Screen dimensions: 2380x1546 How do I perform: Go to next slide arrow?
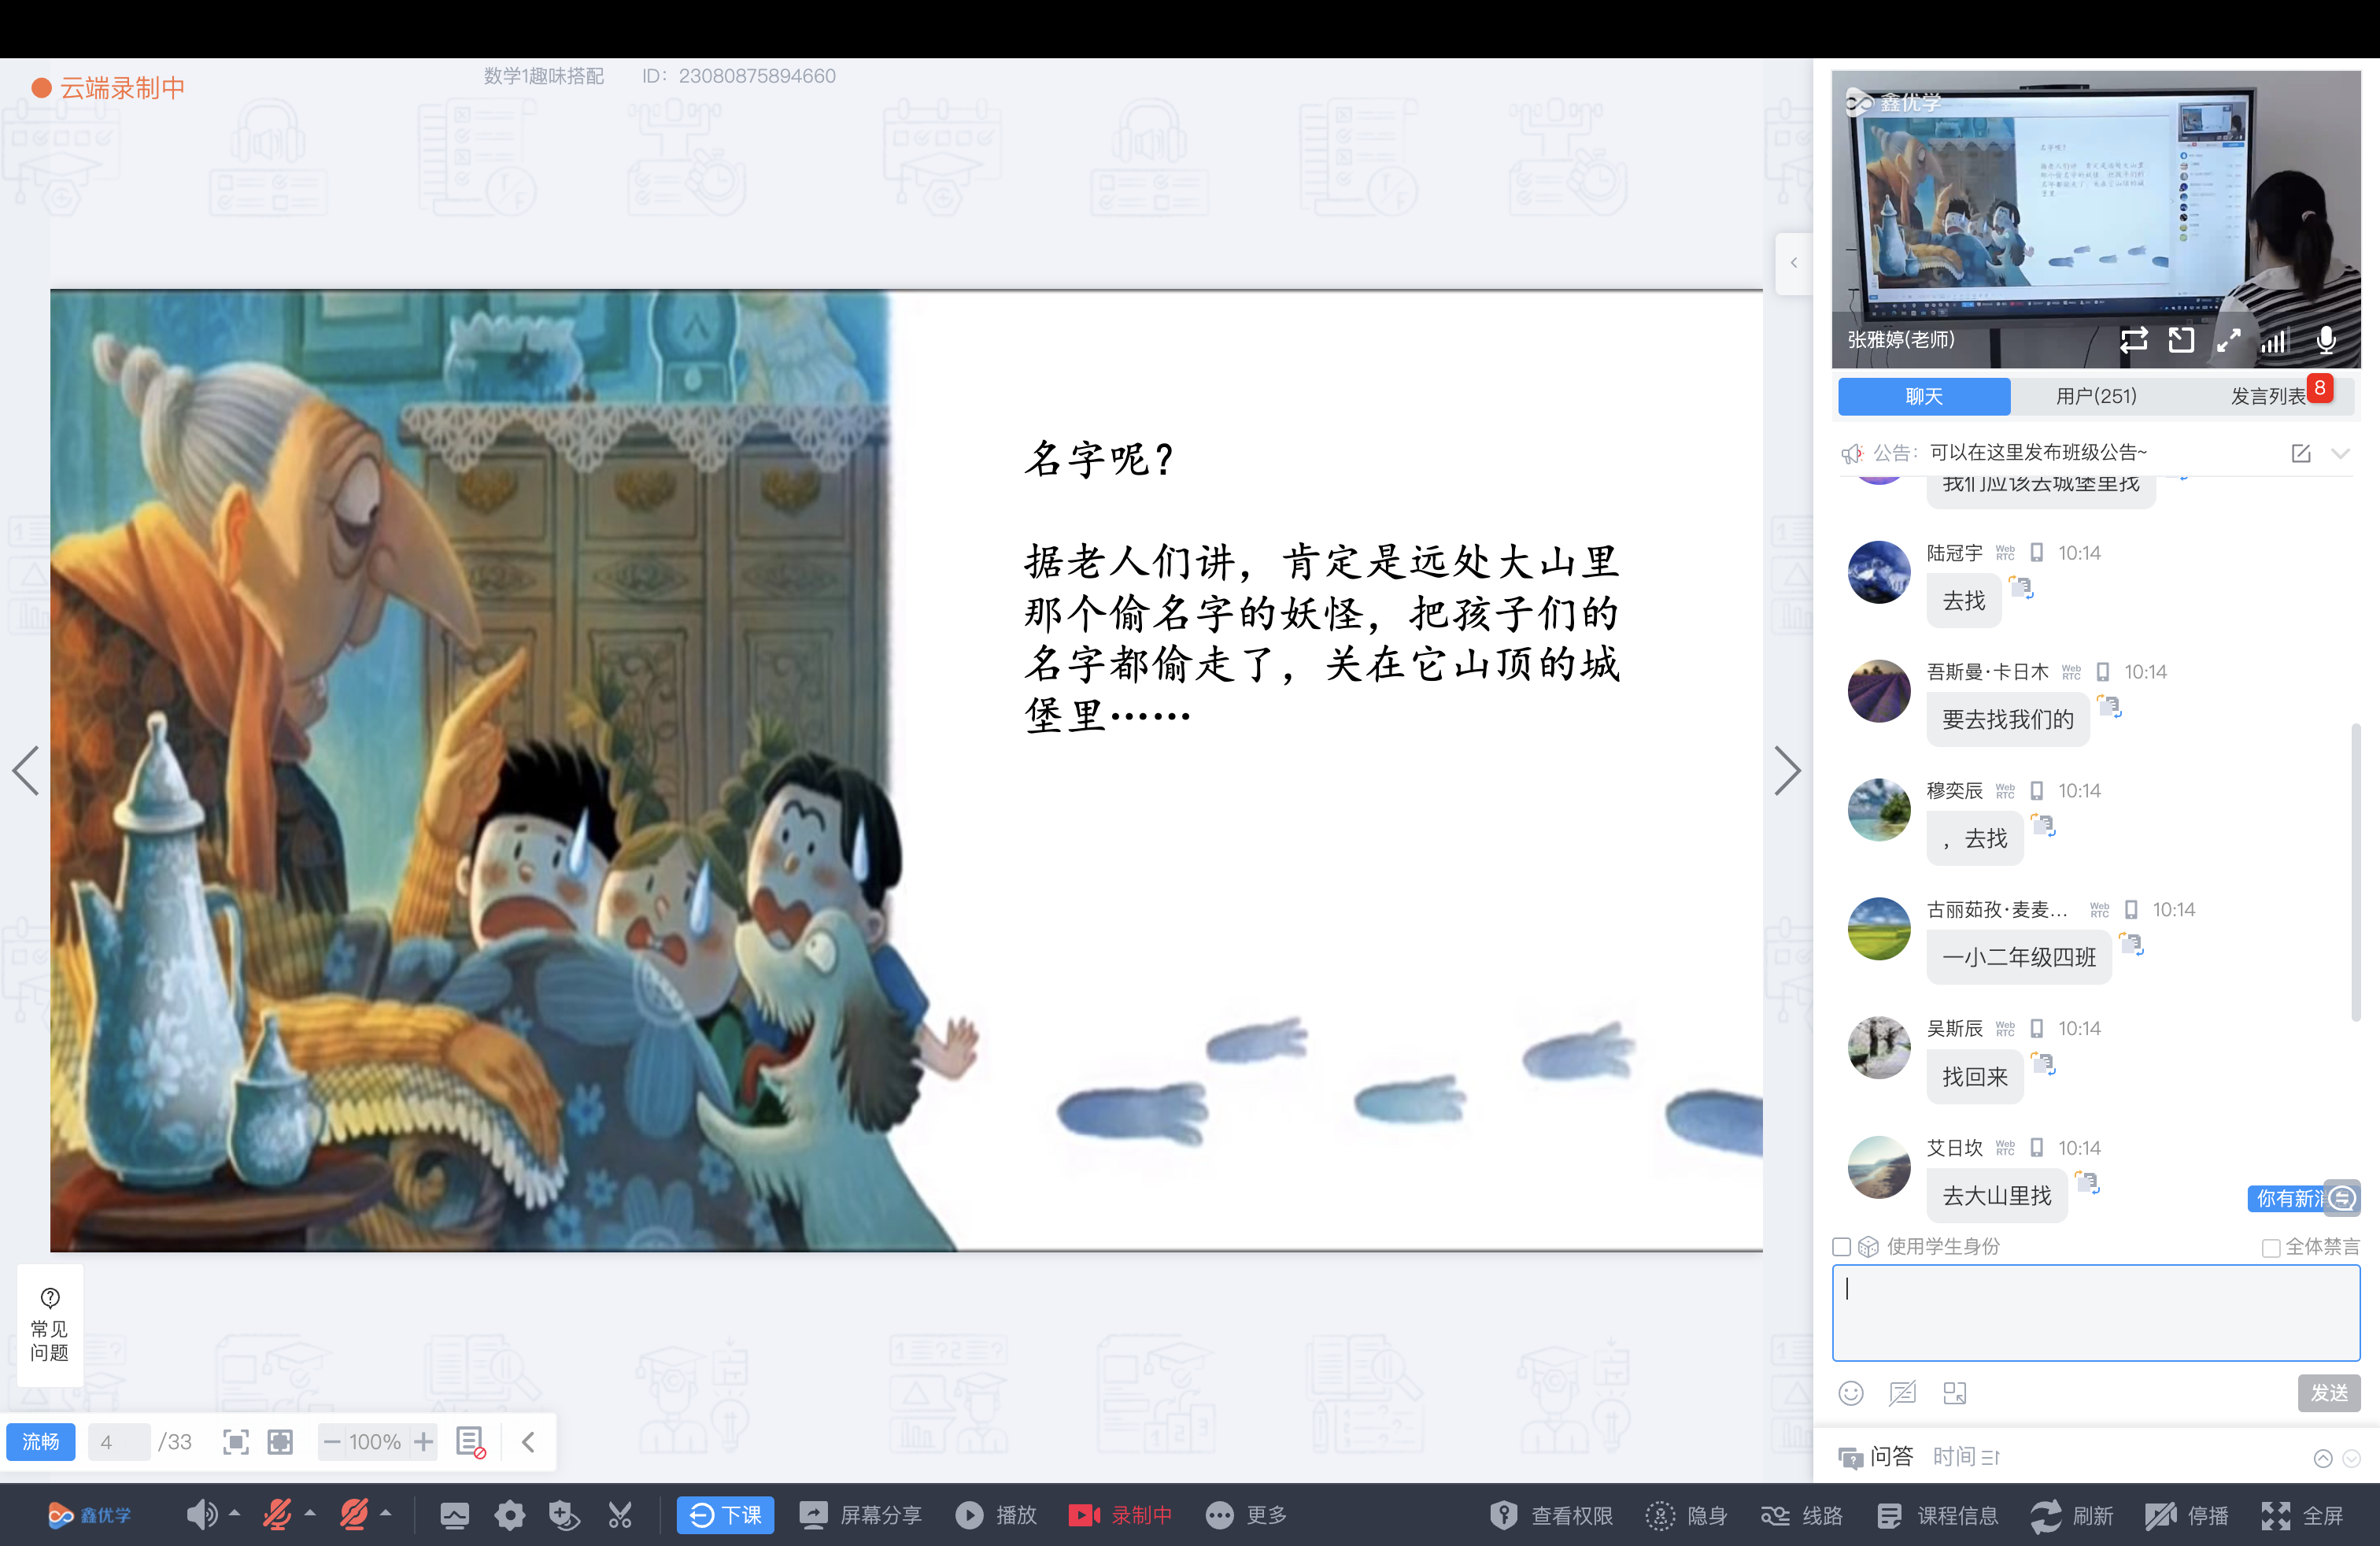[1787, 771]
